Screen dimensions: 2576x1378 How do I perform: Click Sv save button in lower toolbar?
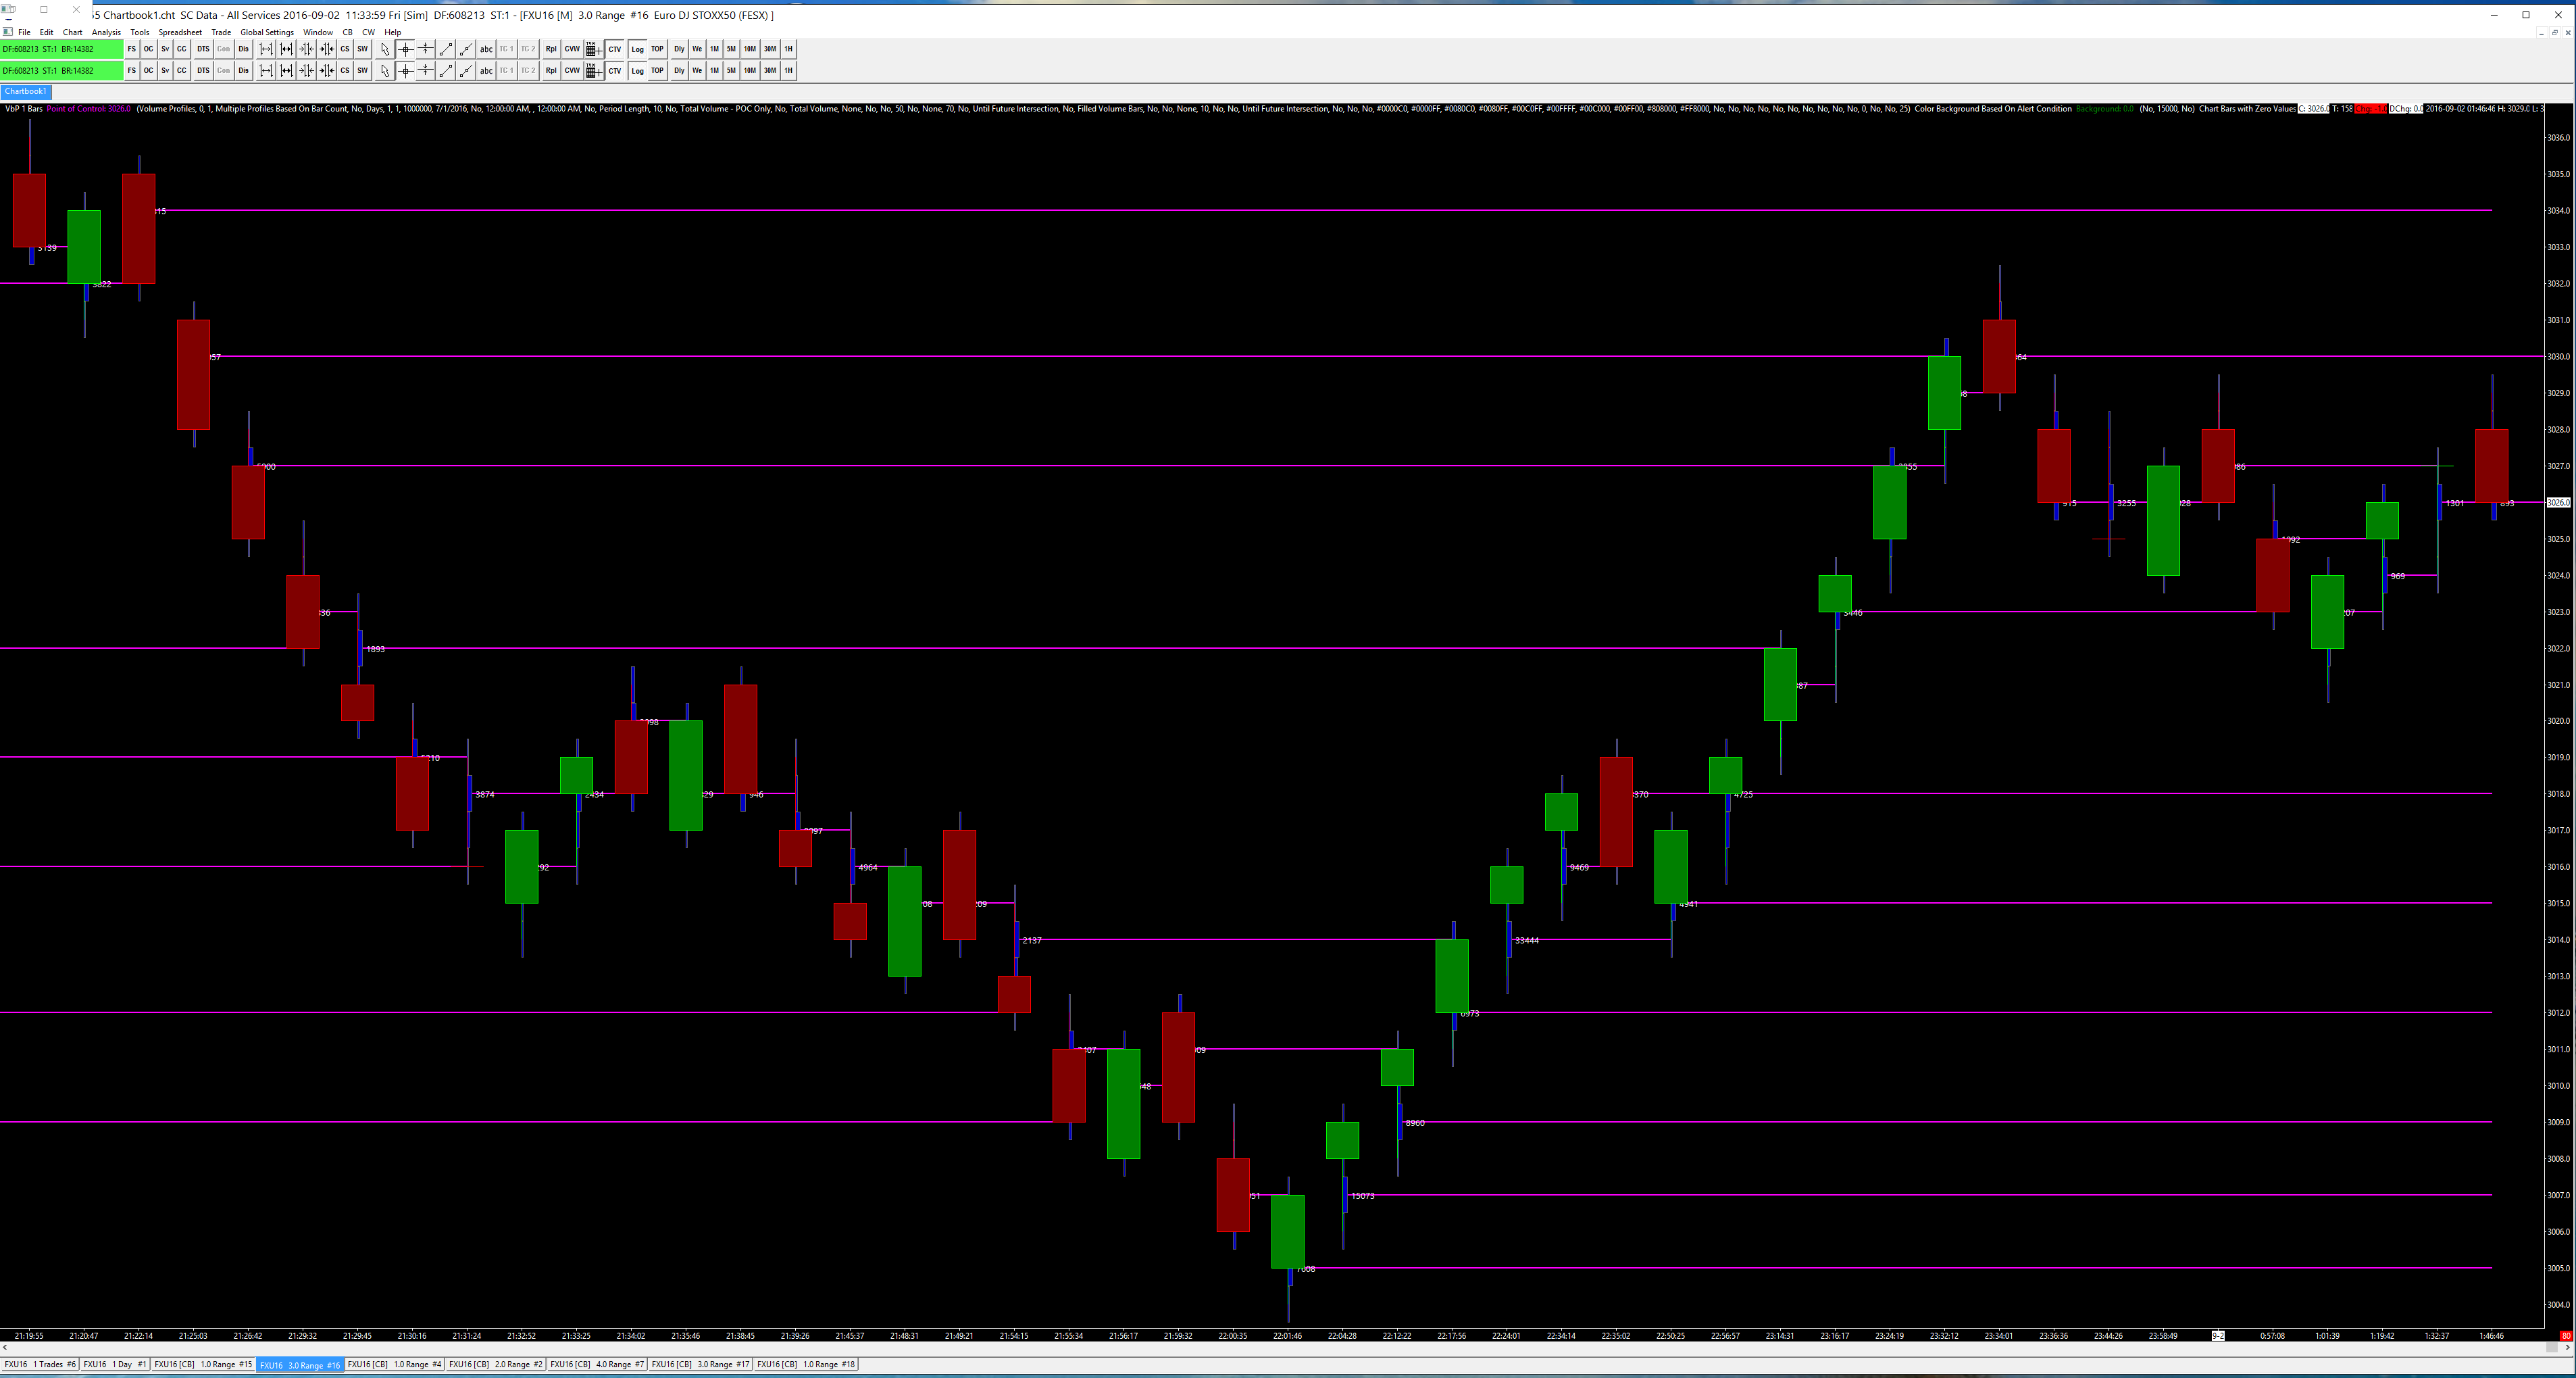tap(165, 71)
